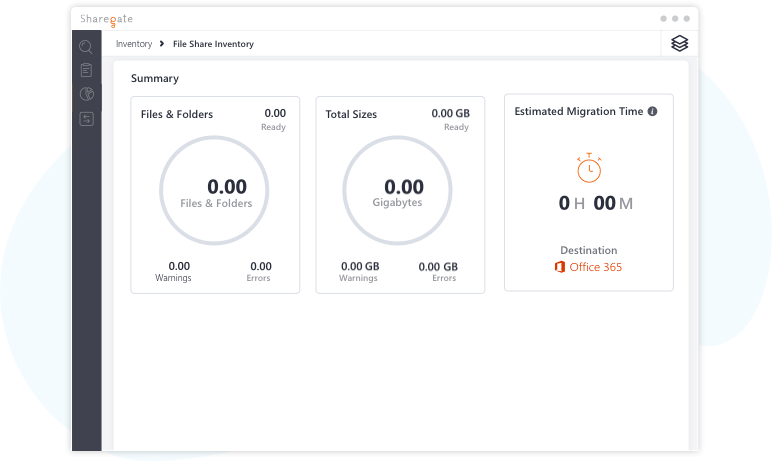Image resolution: width=772 pixels, height=461 pixels.
Task: Click the Gigabytes circular gauge
Action: (x=397, y=191)
